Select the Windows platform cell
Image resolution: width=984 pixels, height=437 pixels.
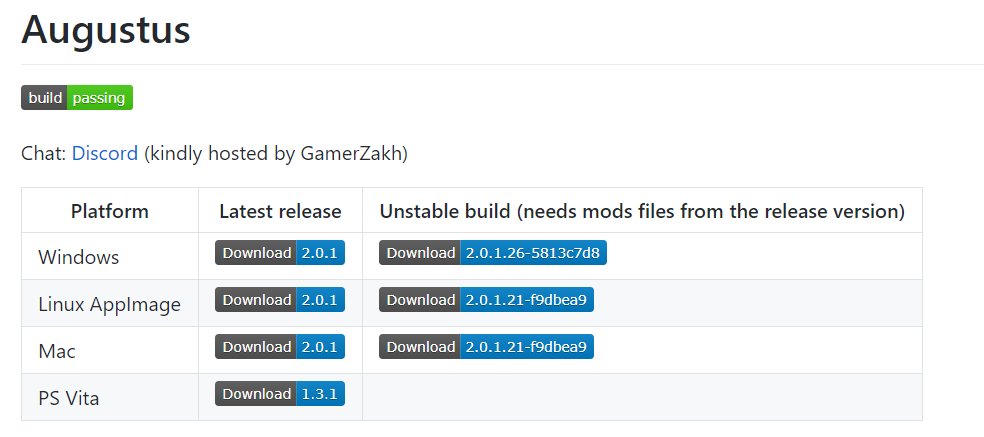point(79,257)
